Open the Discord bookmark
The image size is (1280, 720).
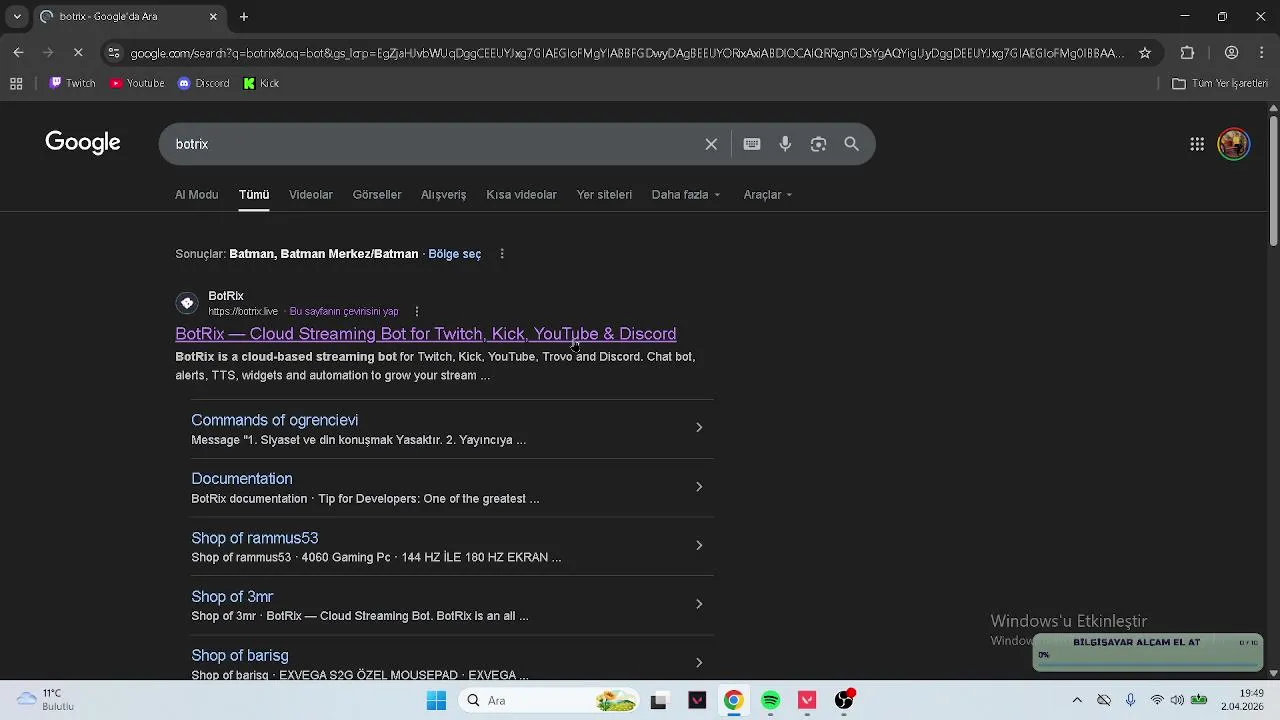point(203,83)
